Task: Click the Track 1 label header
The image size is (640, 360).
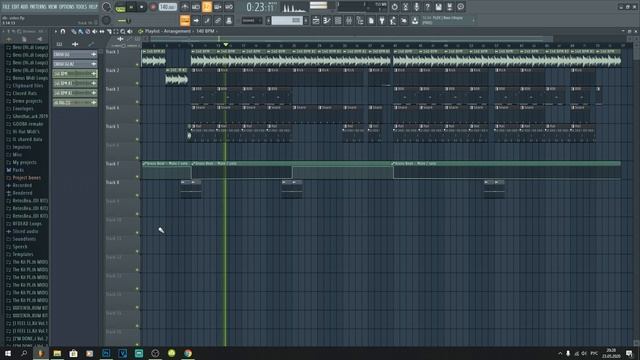Action: (113, 52)
